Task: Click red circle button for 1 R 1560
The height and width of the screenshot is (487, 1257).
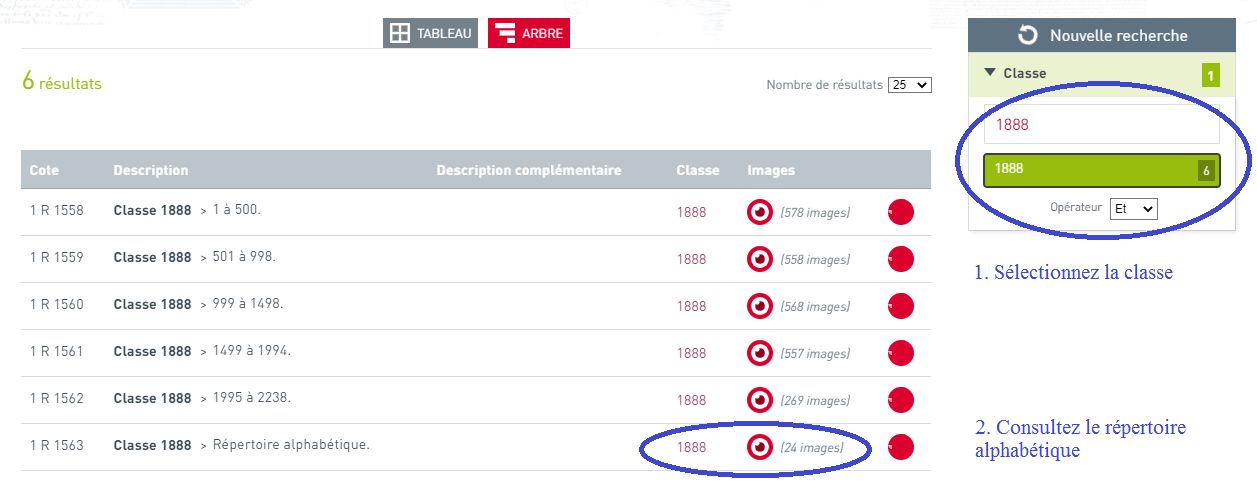Action: [900, 306]
